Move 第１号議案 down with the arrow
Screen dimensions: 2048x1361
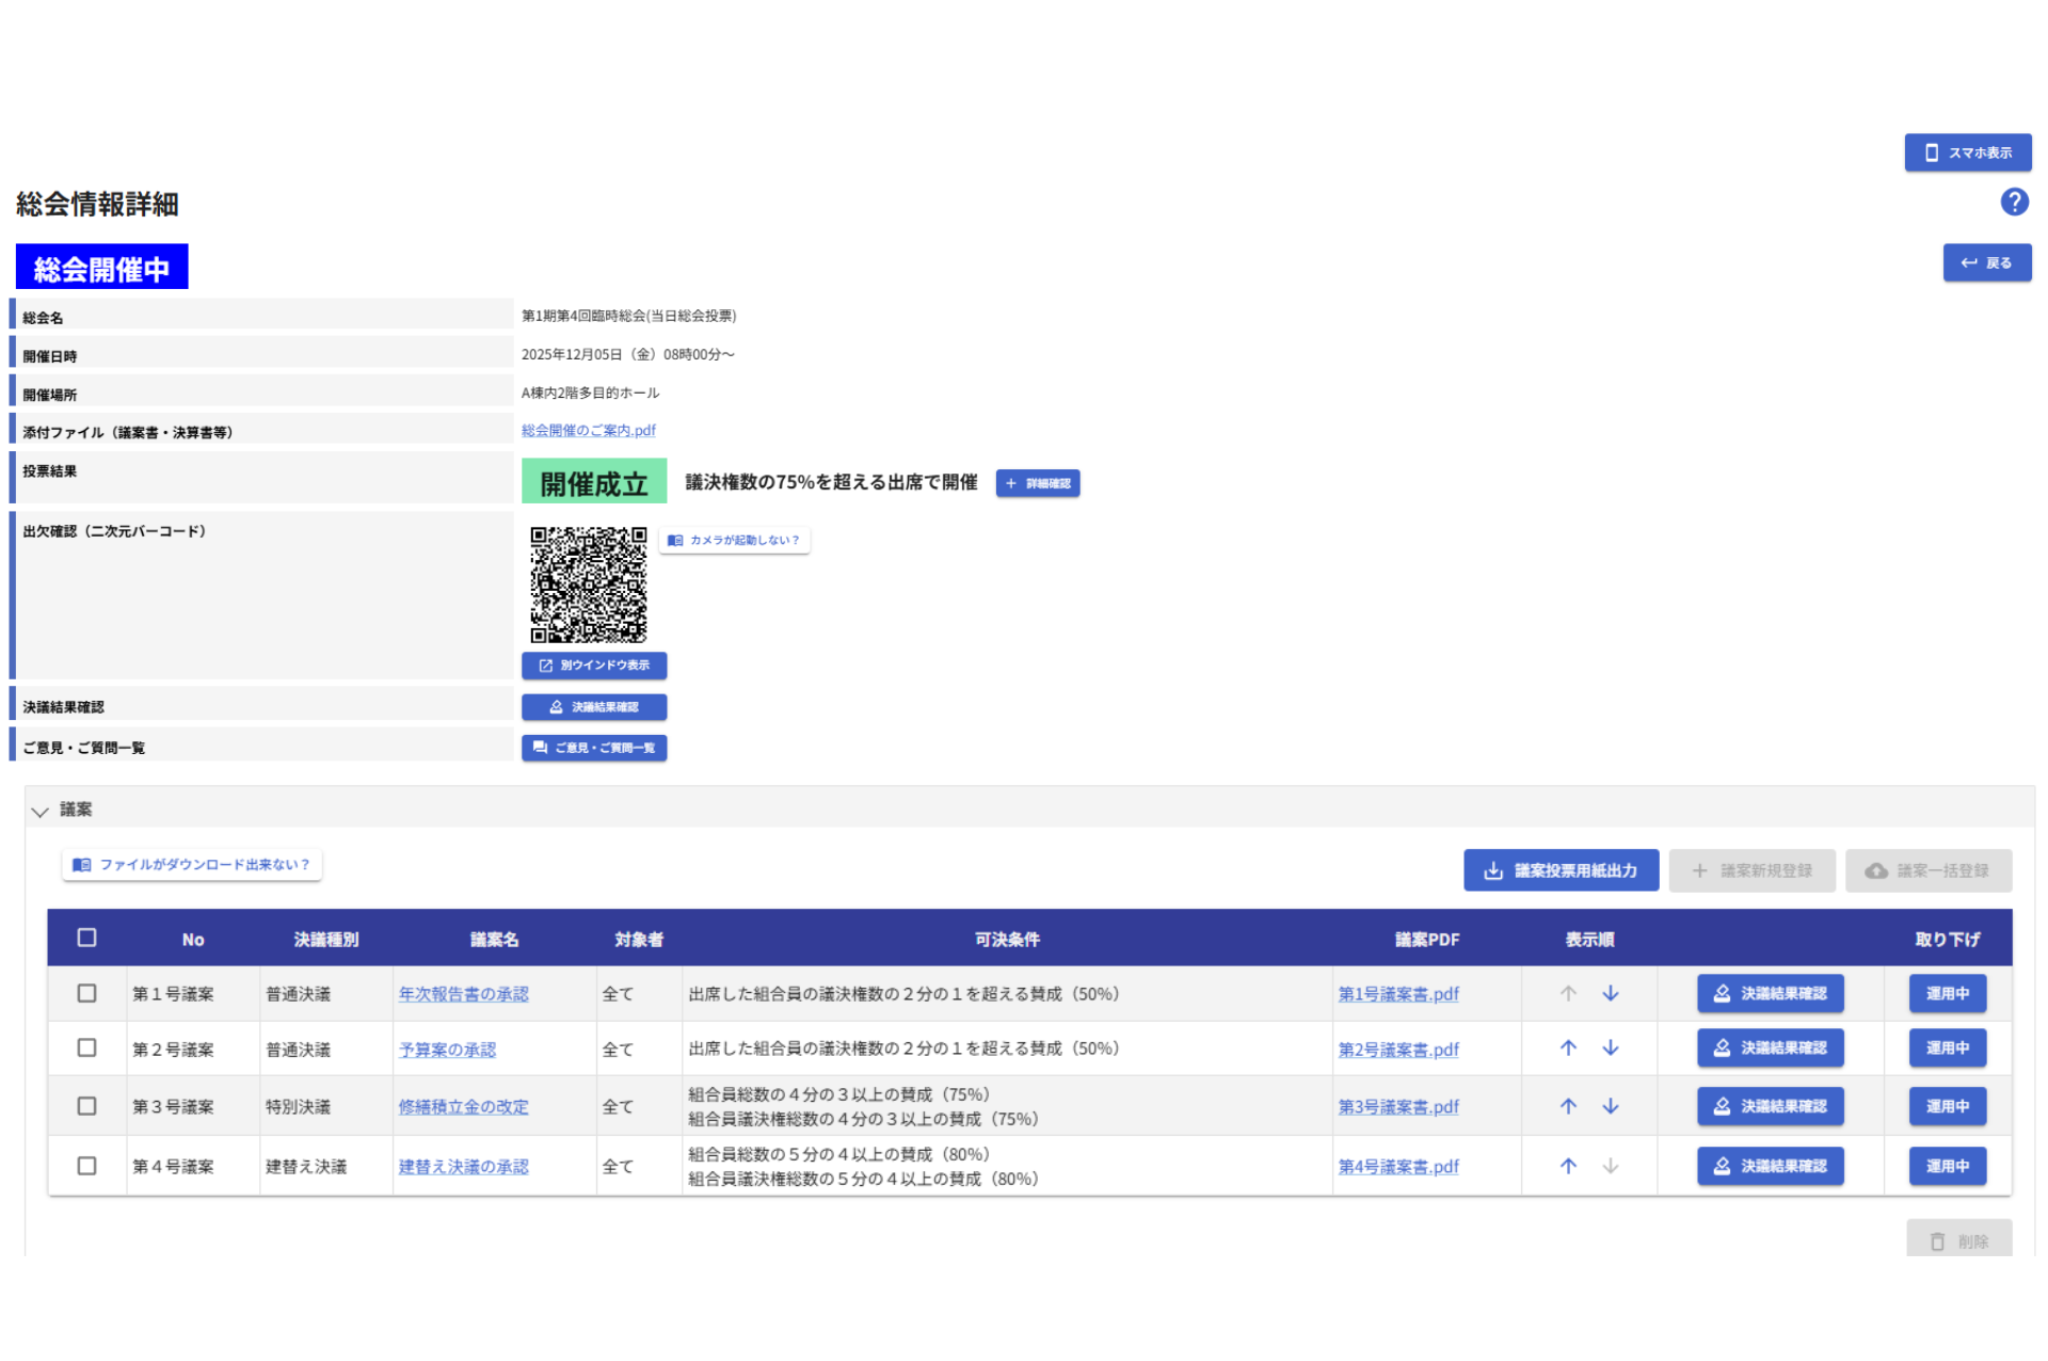[1610, 993]
